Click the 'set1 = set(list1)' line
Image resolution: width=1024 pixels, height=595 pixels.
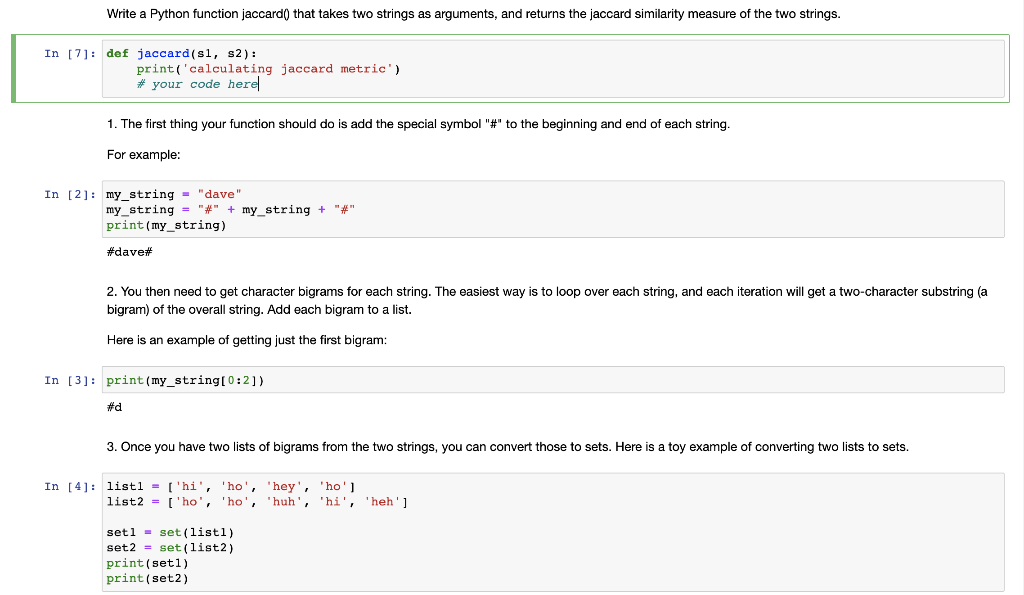(170, 532)
